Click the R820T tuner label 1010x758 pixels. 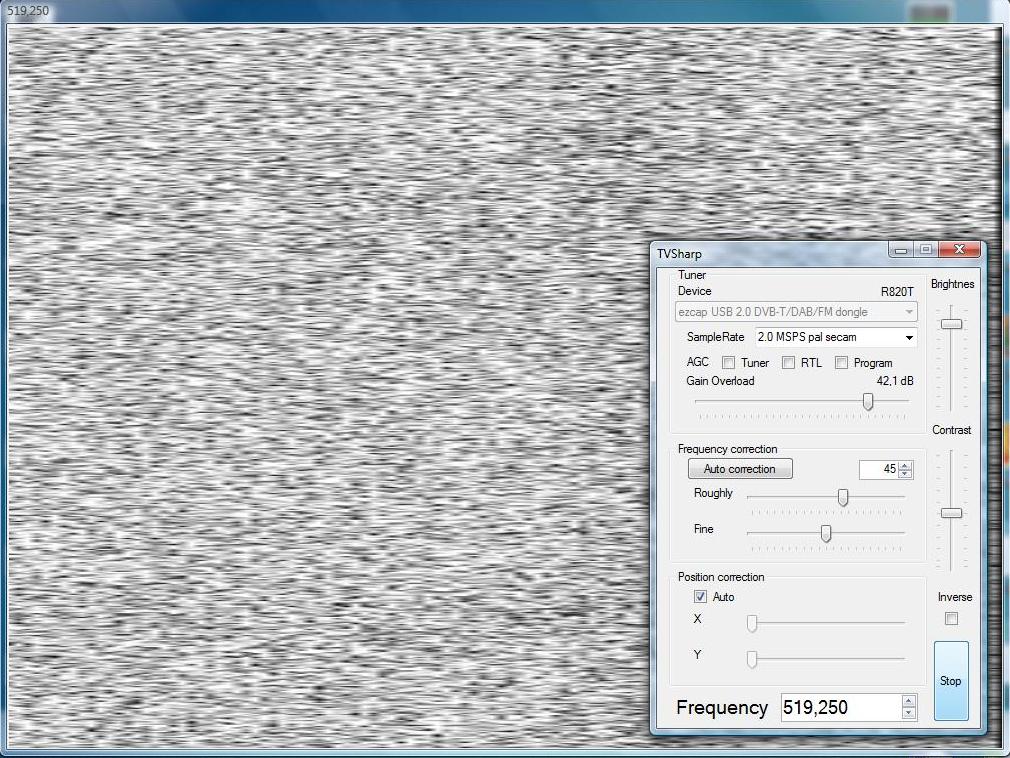(897, 292)
